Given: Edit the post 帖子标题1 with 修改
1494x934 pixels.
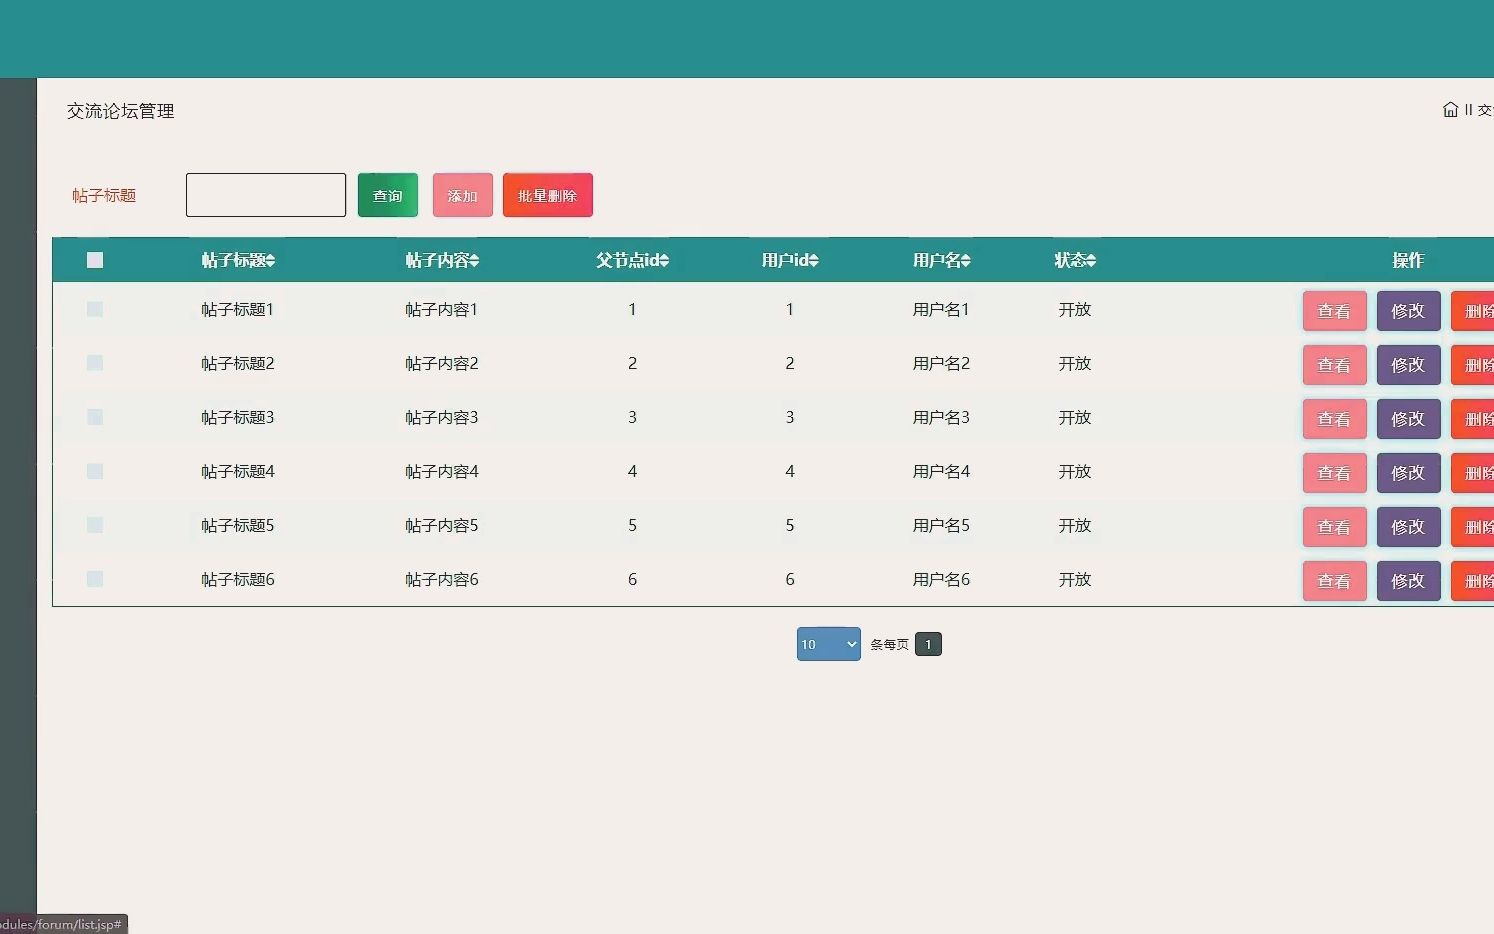Looking at the screenshot, I should (x=1409, y=311).
